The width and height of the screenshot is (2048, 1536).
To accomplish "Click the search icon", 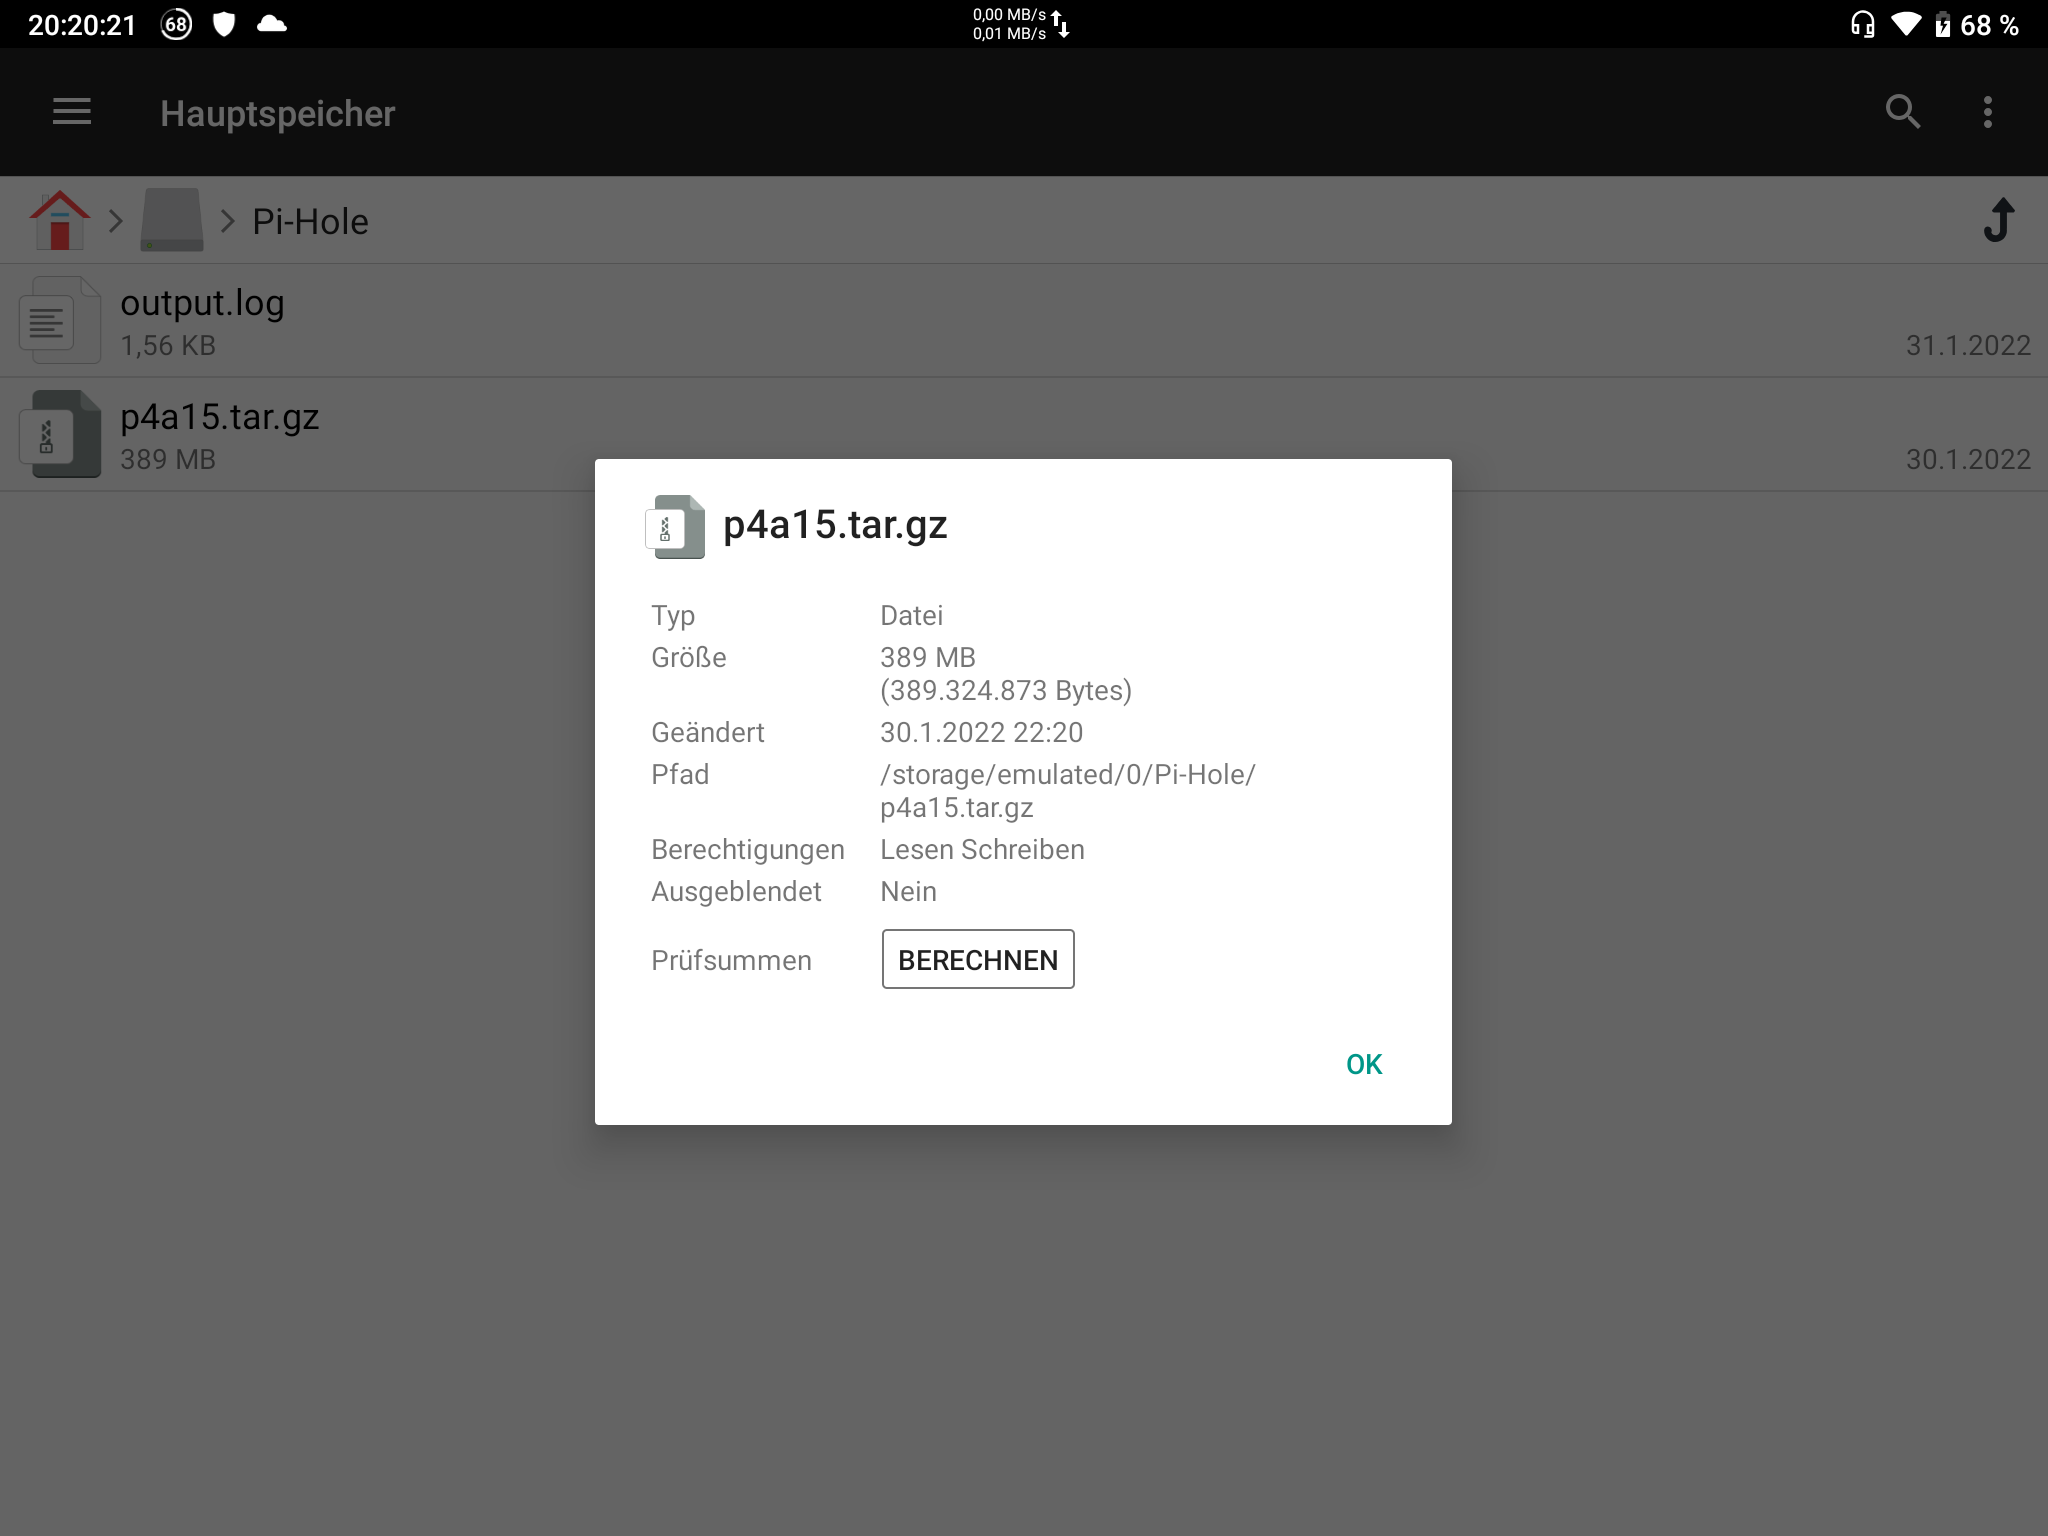I will pos(1904,112).
